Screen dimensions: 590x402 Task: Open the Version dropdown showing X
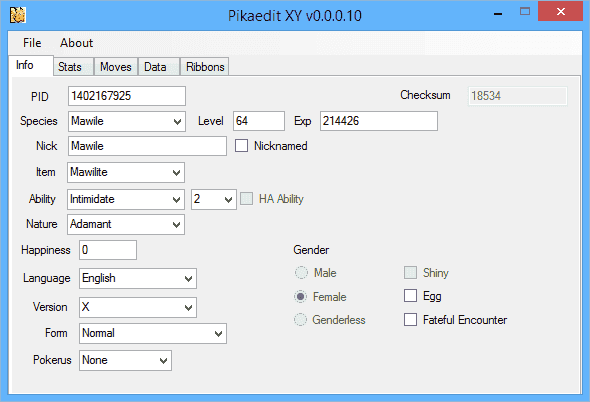(x=138, y=307)
